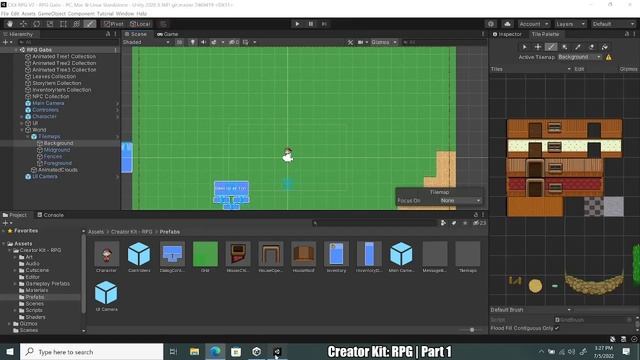The width and height of the screenshot is (640, 360).
Task: Choose the Tile Palette Eraser tool
Action: (x=591, y=47)
